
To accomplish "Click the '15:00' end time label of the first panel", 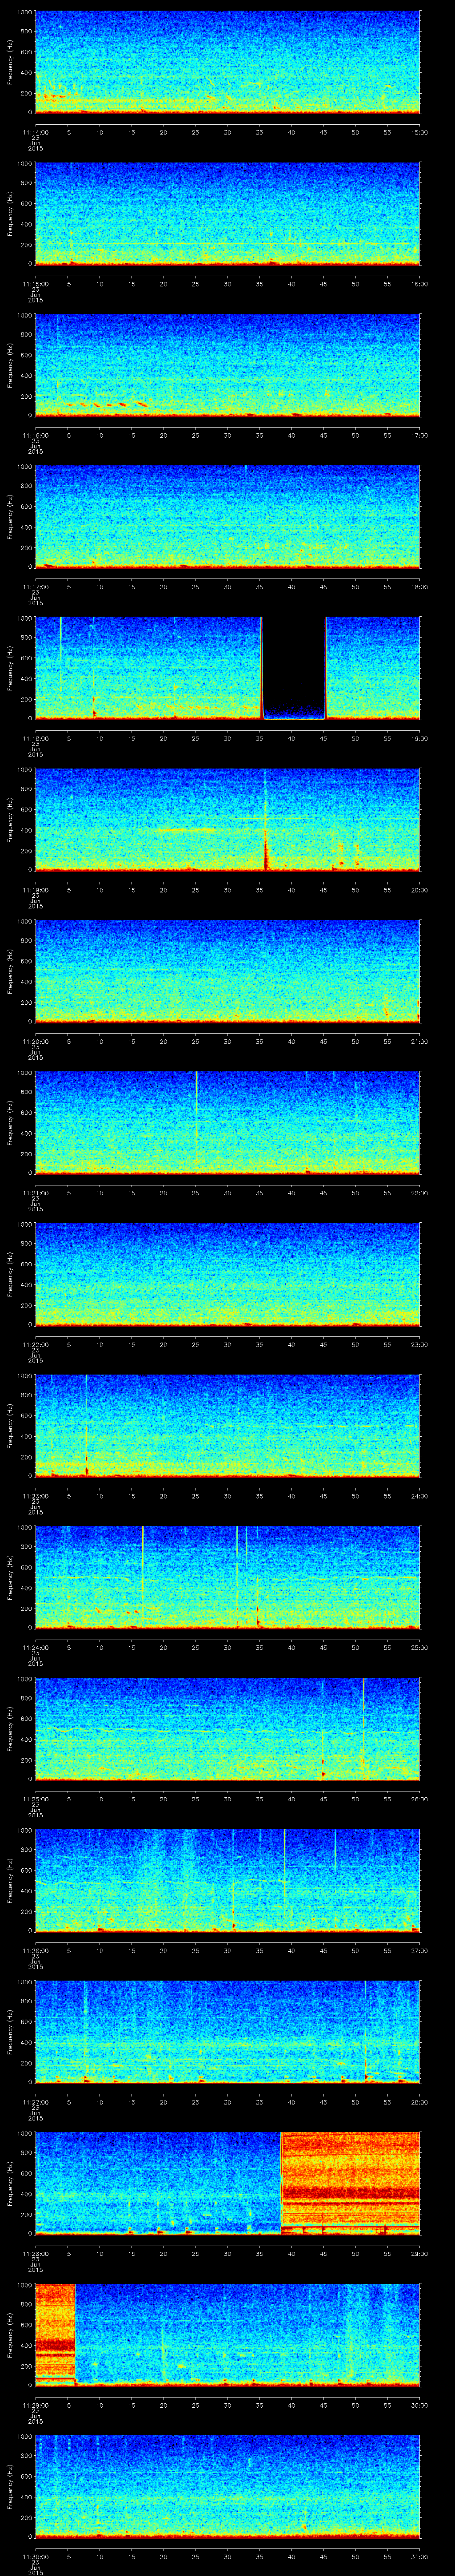I will [x=419, y=131].
